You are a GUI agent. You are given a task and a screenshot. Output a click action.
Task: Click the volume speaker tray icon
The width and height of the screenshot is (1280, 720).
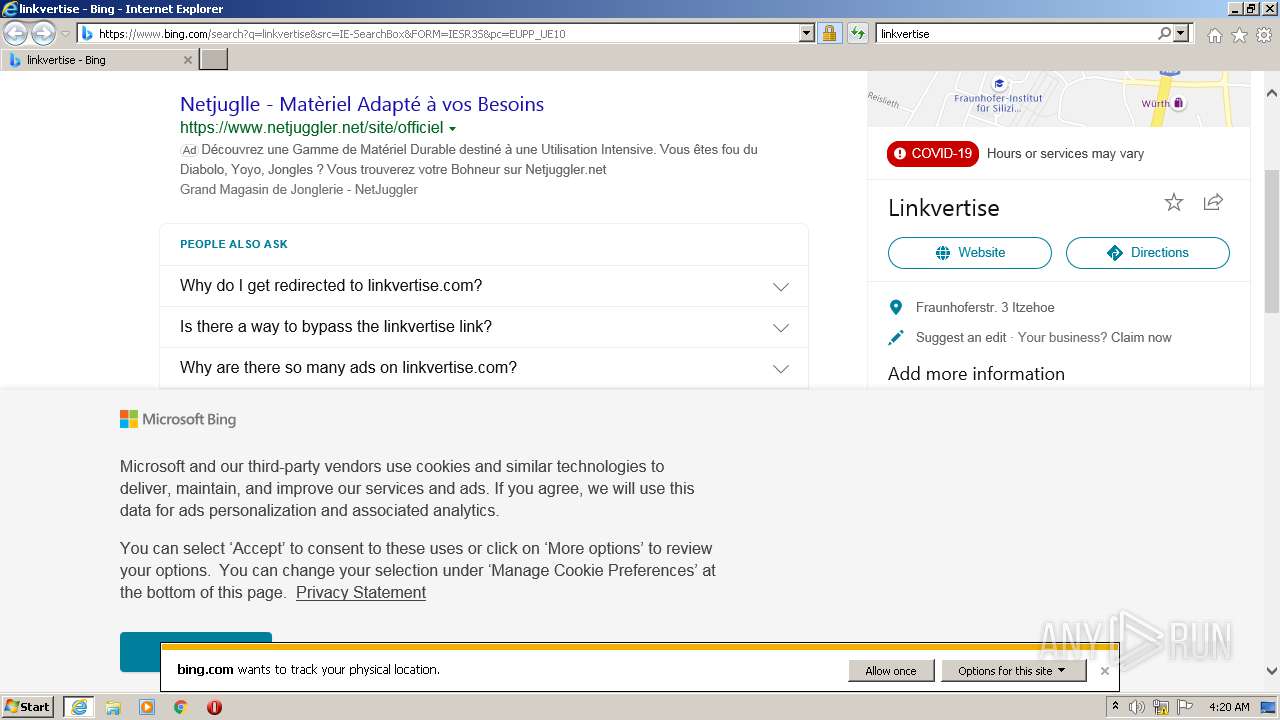click(x=1137, y=707)
